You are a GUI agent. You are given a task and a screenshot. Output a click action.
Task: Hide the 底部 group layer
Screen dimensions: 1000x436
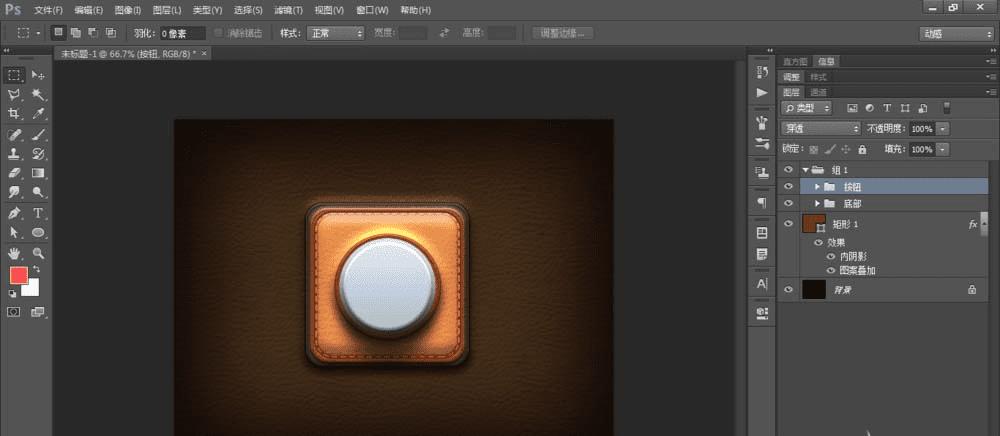pyautogui.click(x=789, y=203)
